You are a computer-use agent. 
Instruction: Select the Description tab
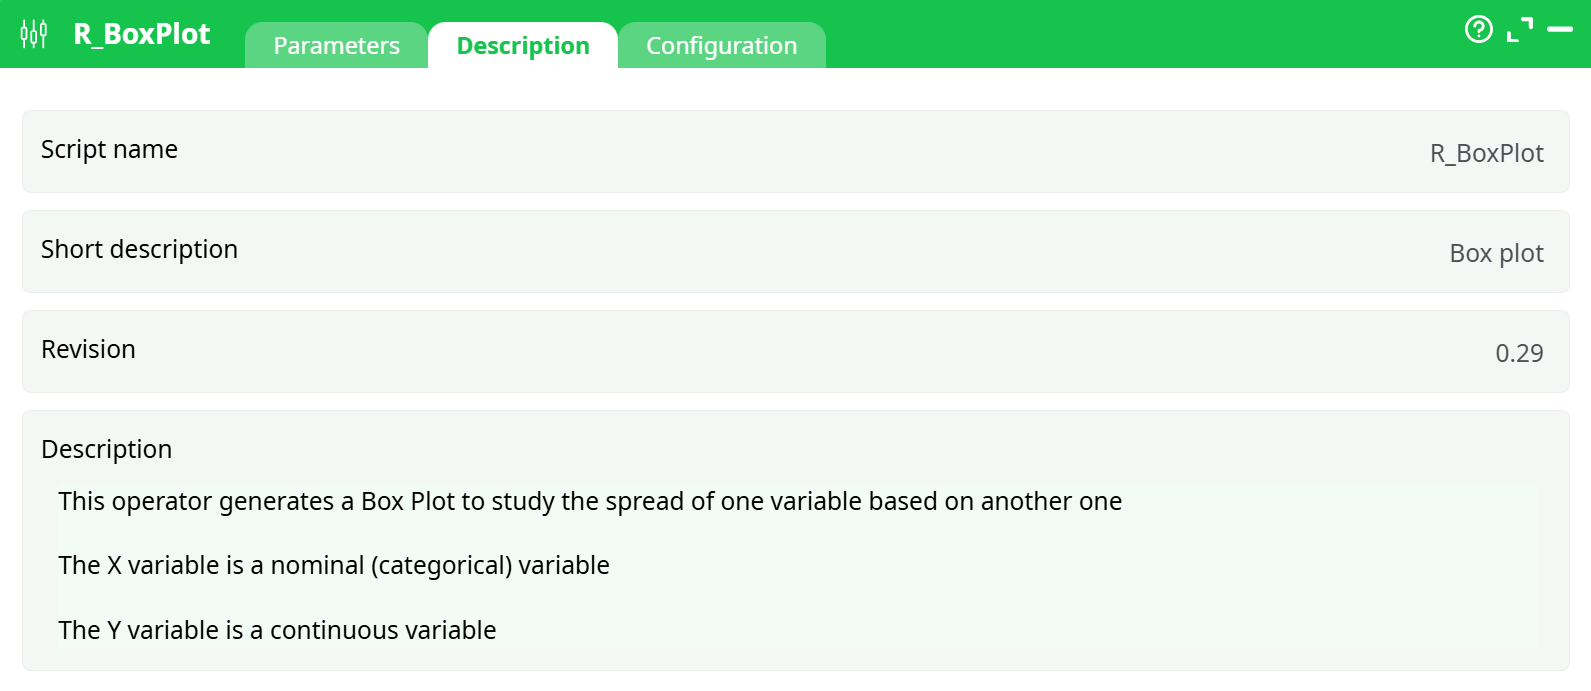tap(523, 46)
